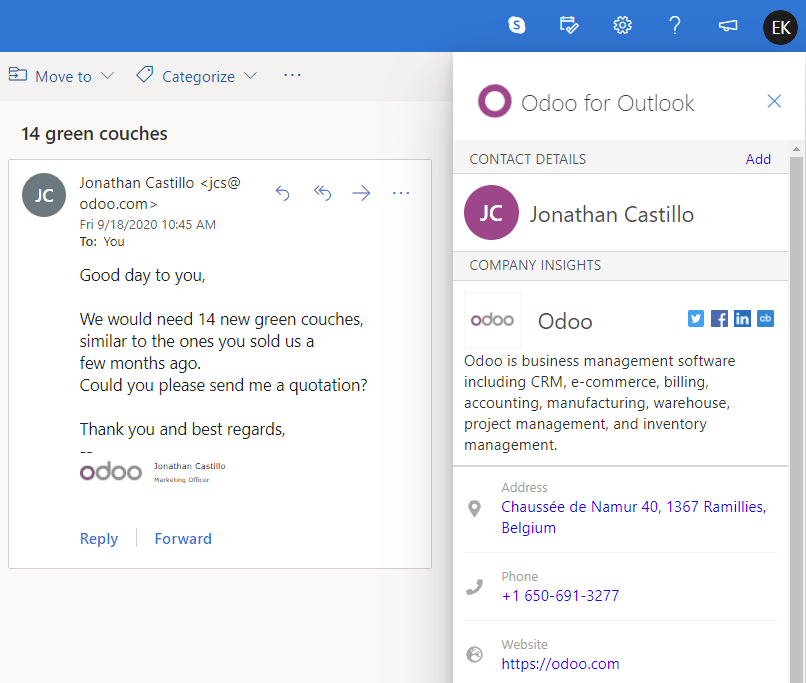Open Odoo's Twitter profile icon
This screenshot has height=683, width=806.
[695, 318]
